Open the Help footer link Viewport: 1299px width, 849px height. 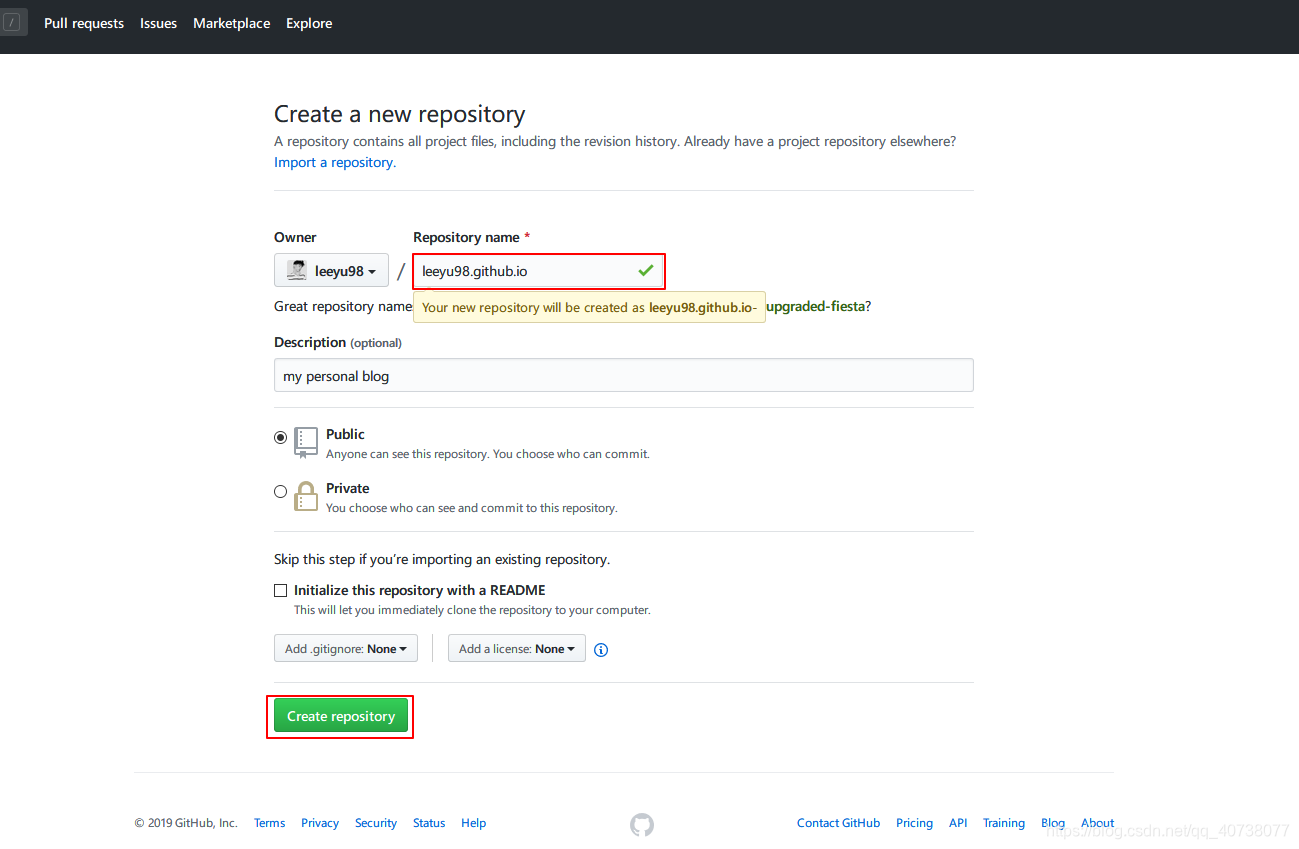[x=473, y=823]
